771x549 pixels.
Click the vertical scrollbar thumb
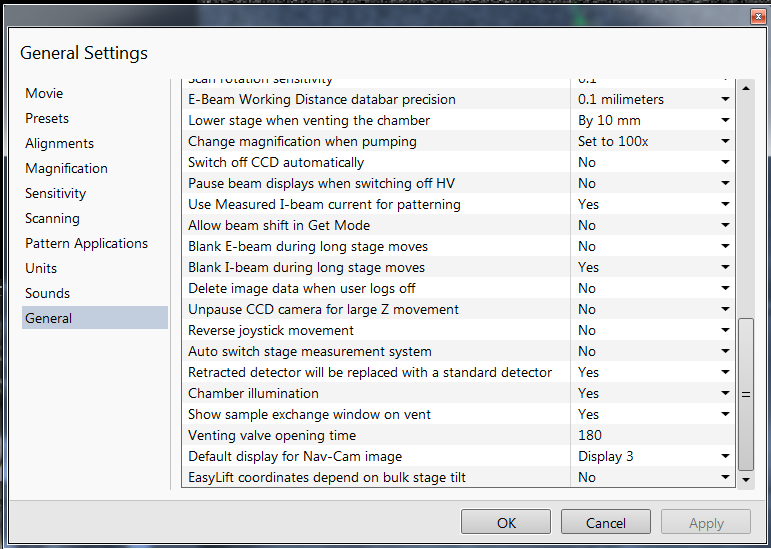[746, 395]
